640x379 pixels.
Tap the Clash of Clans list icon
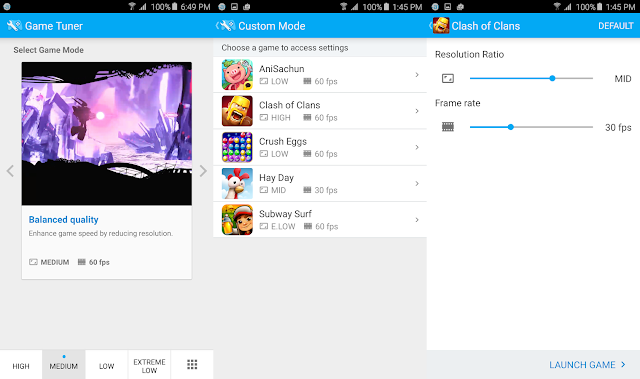[x=237, y=111]
